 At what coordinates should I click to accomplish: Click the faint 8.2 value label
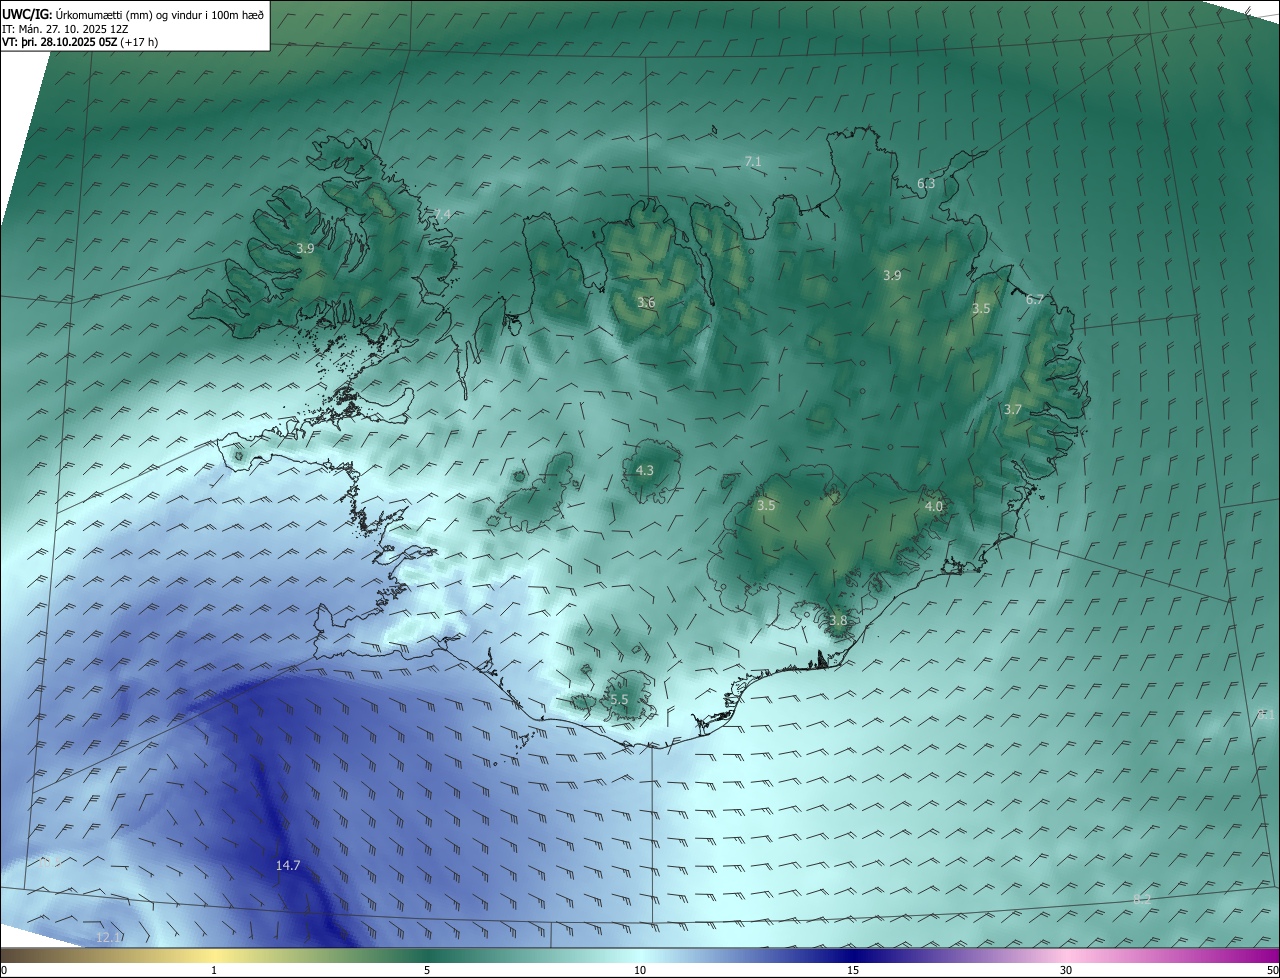(1142, 899)
